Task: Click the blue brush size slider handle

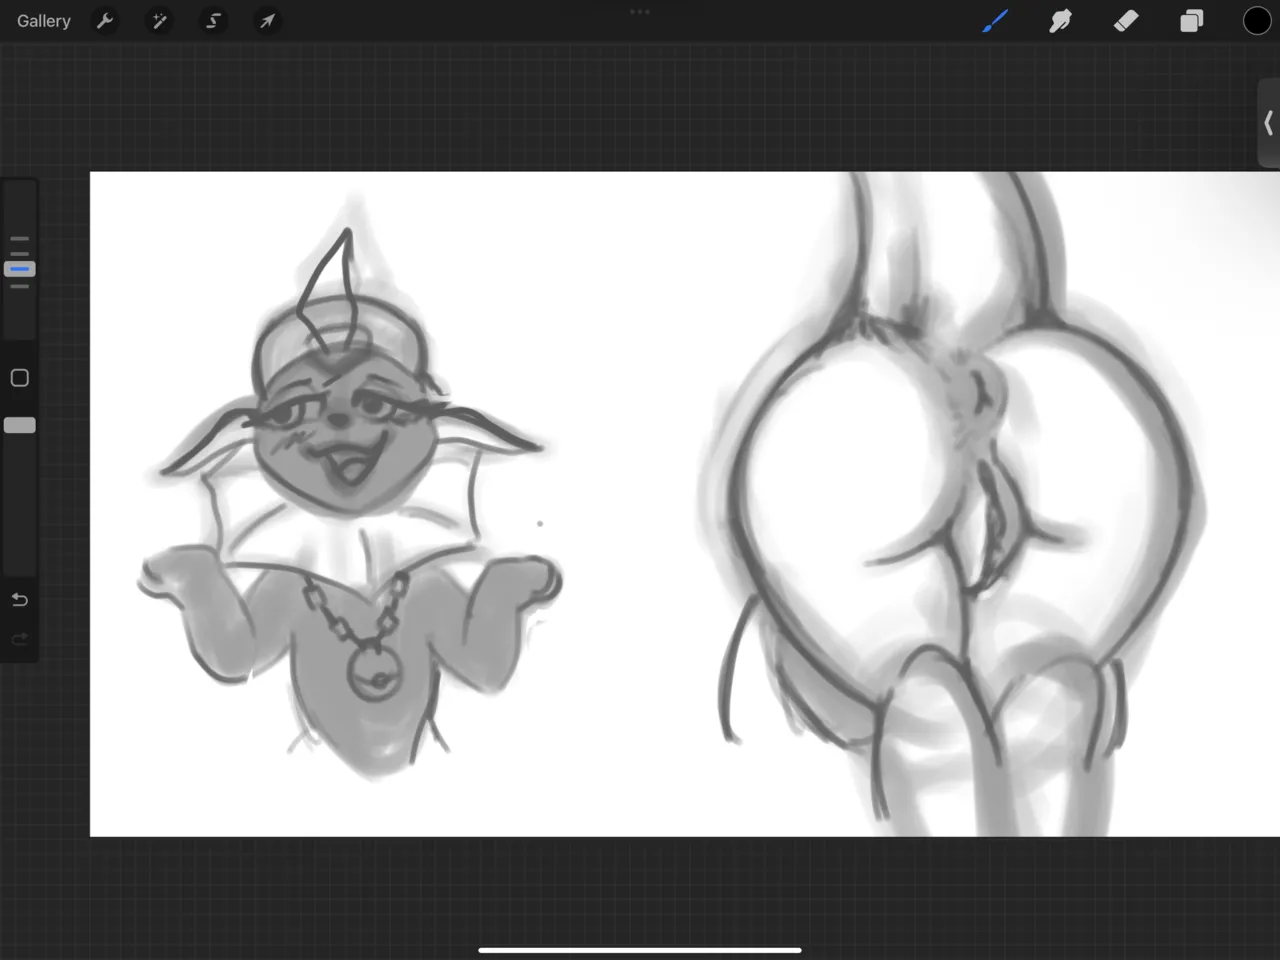Action: tap(20, 269)
